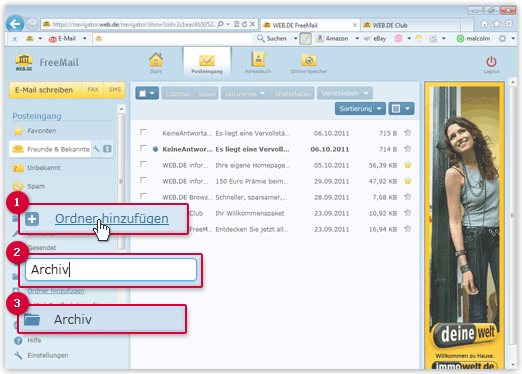Select the Posteingang navigation tab

(x=207, y=63)
